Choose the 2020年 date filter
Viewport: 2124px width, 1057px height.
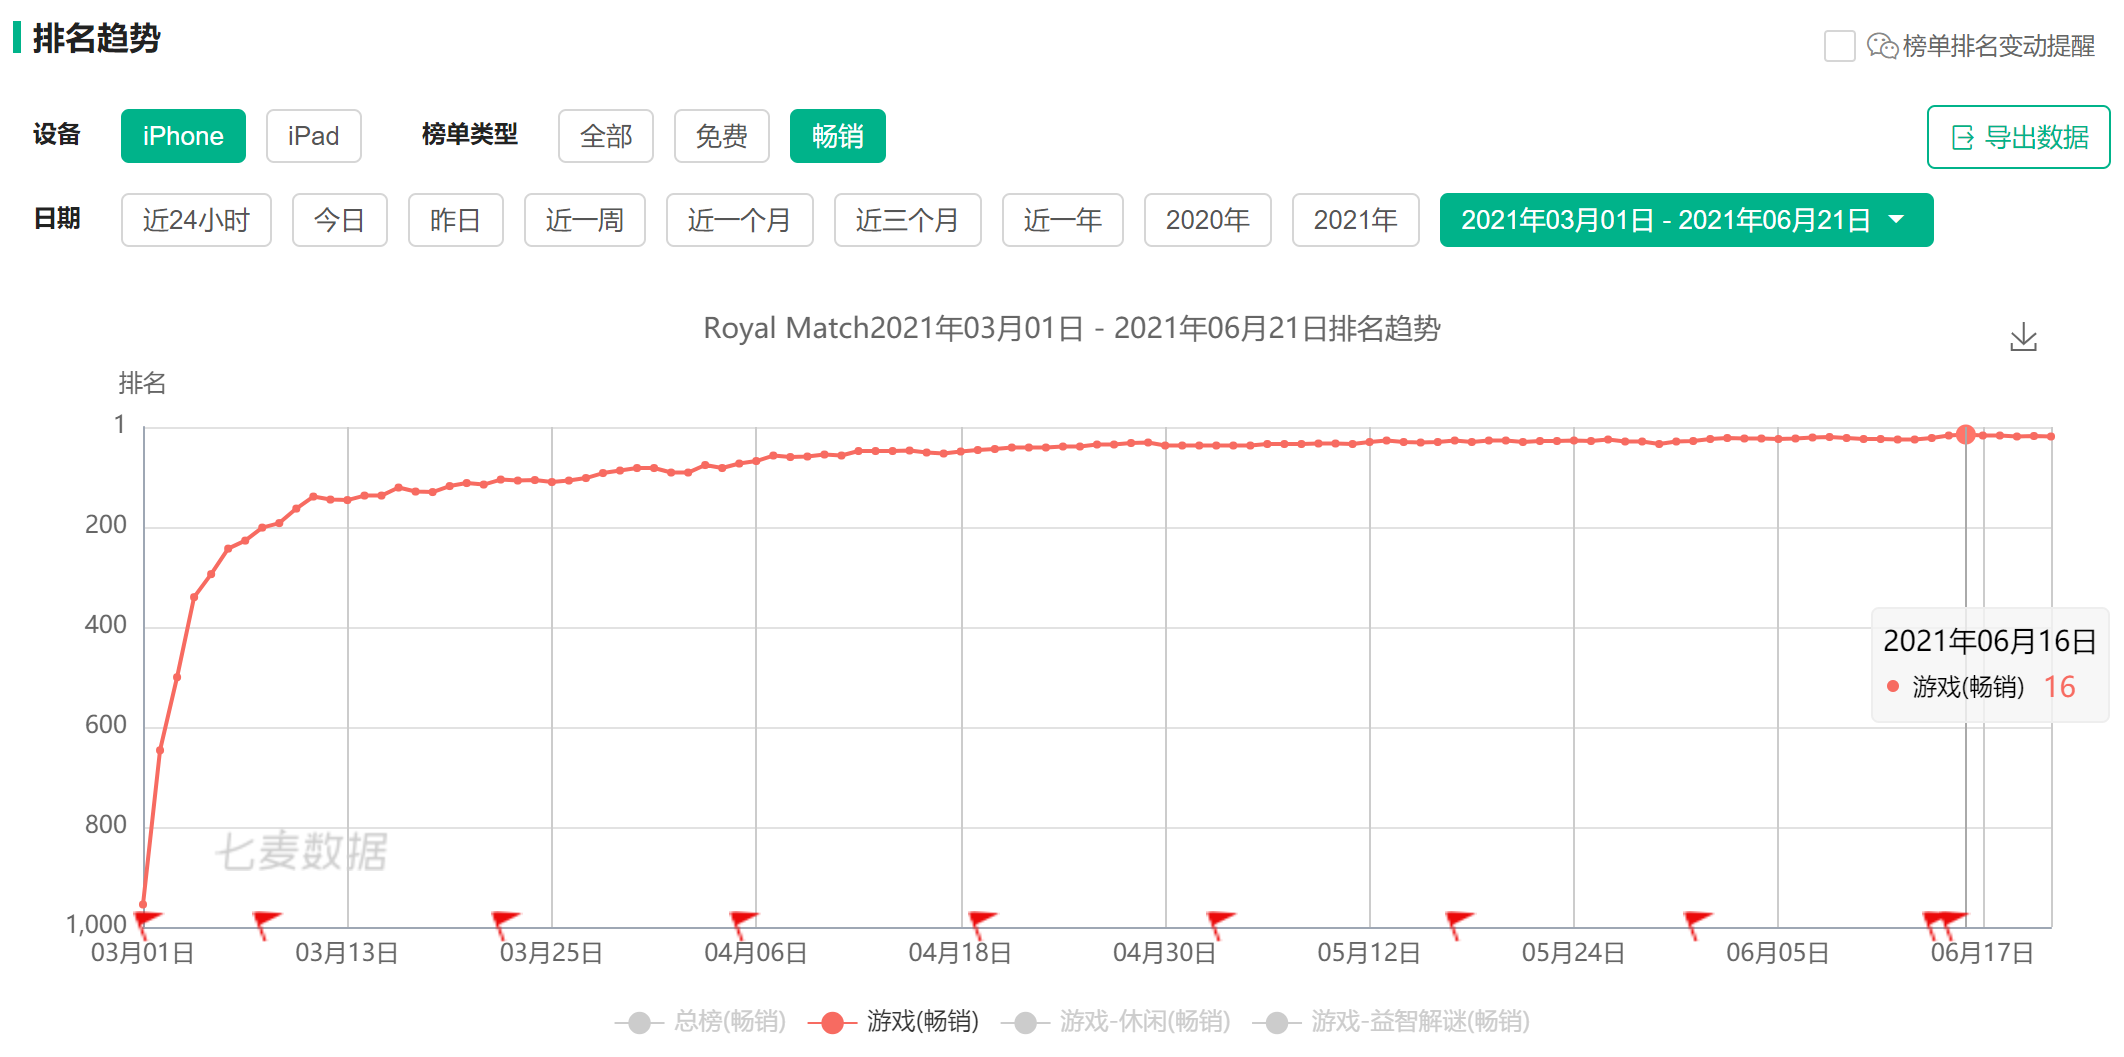click(x=1206, y=220)
